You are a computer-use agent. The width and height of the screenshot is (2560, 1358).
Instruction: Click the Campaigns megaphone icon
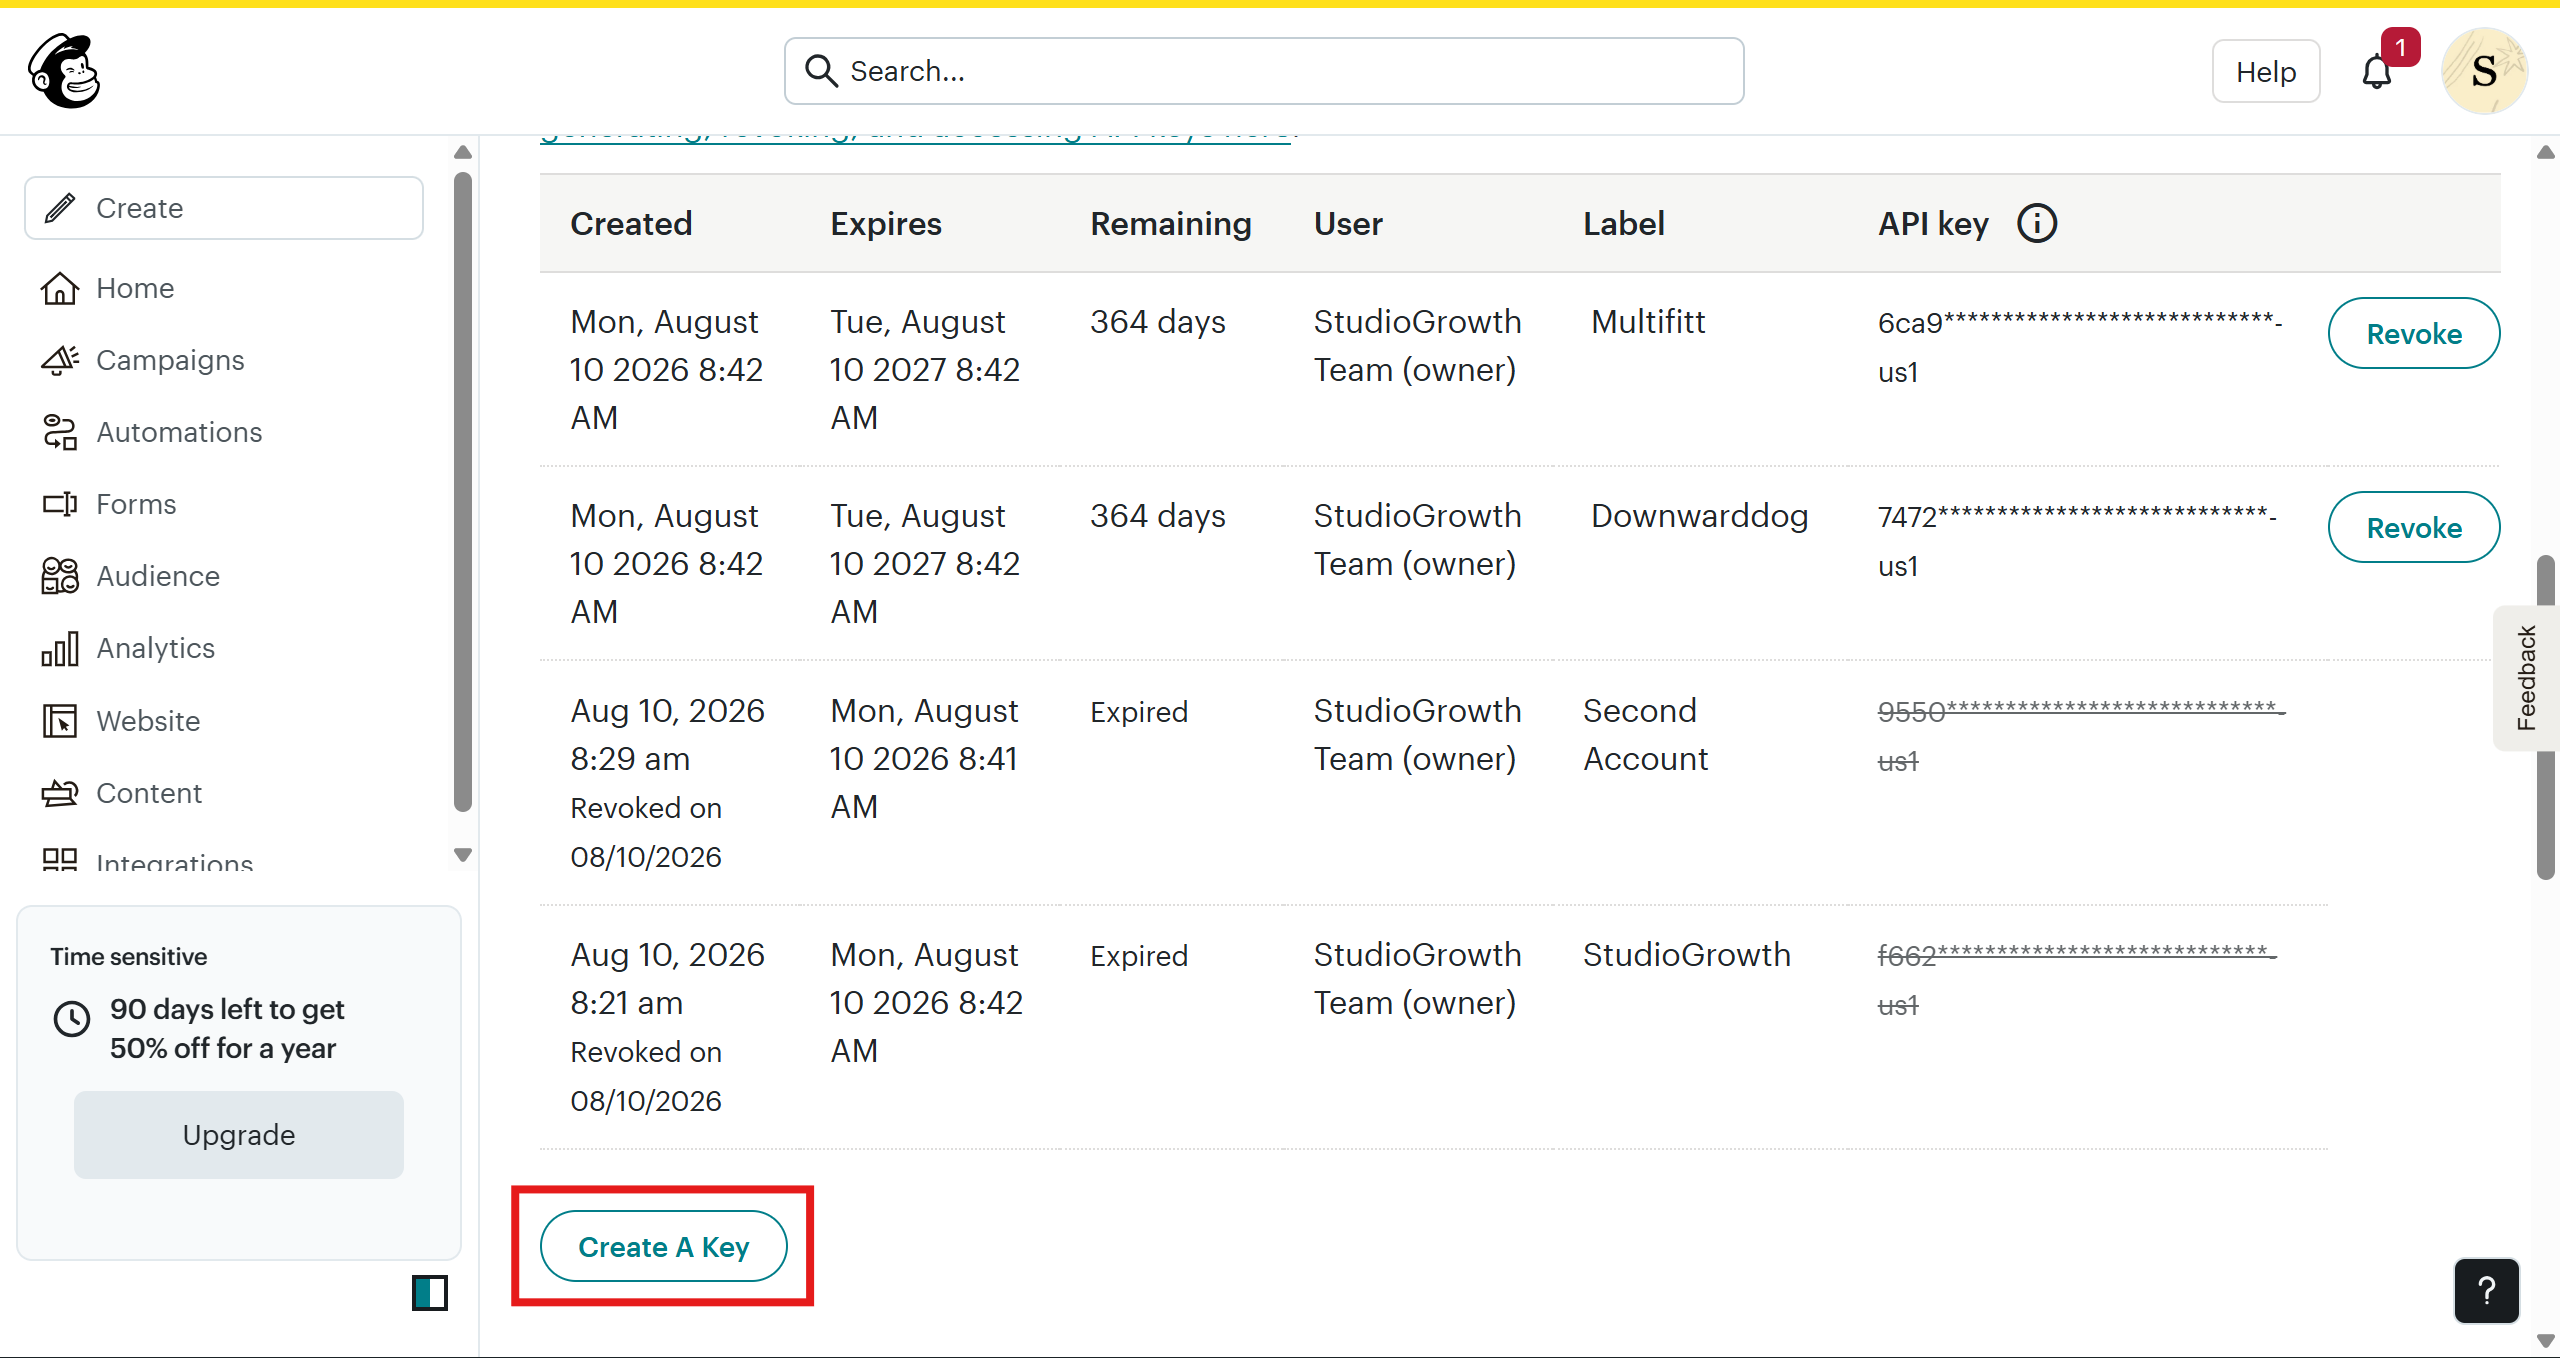[x=60, y=360]
